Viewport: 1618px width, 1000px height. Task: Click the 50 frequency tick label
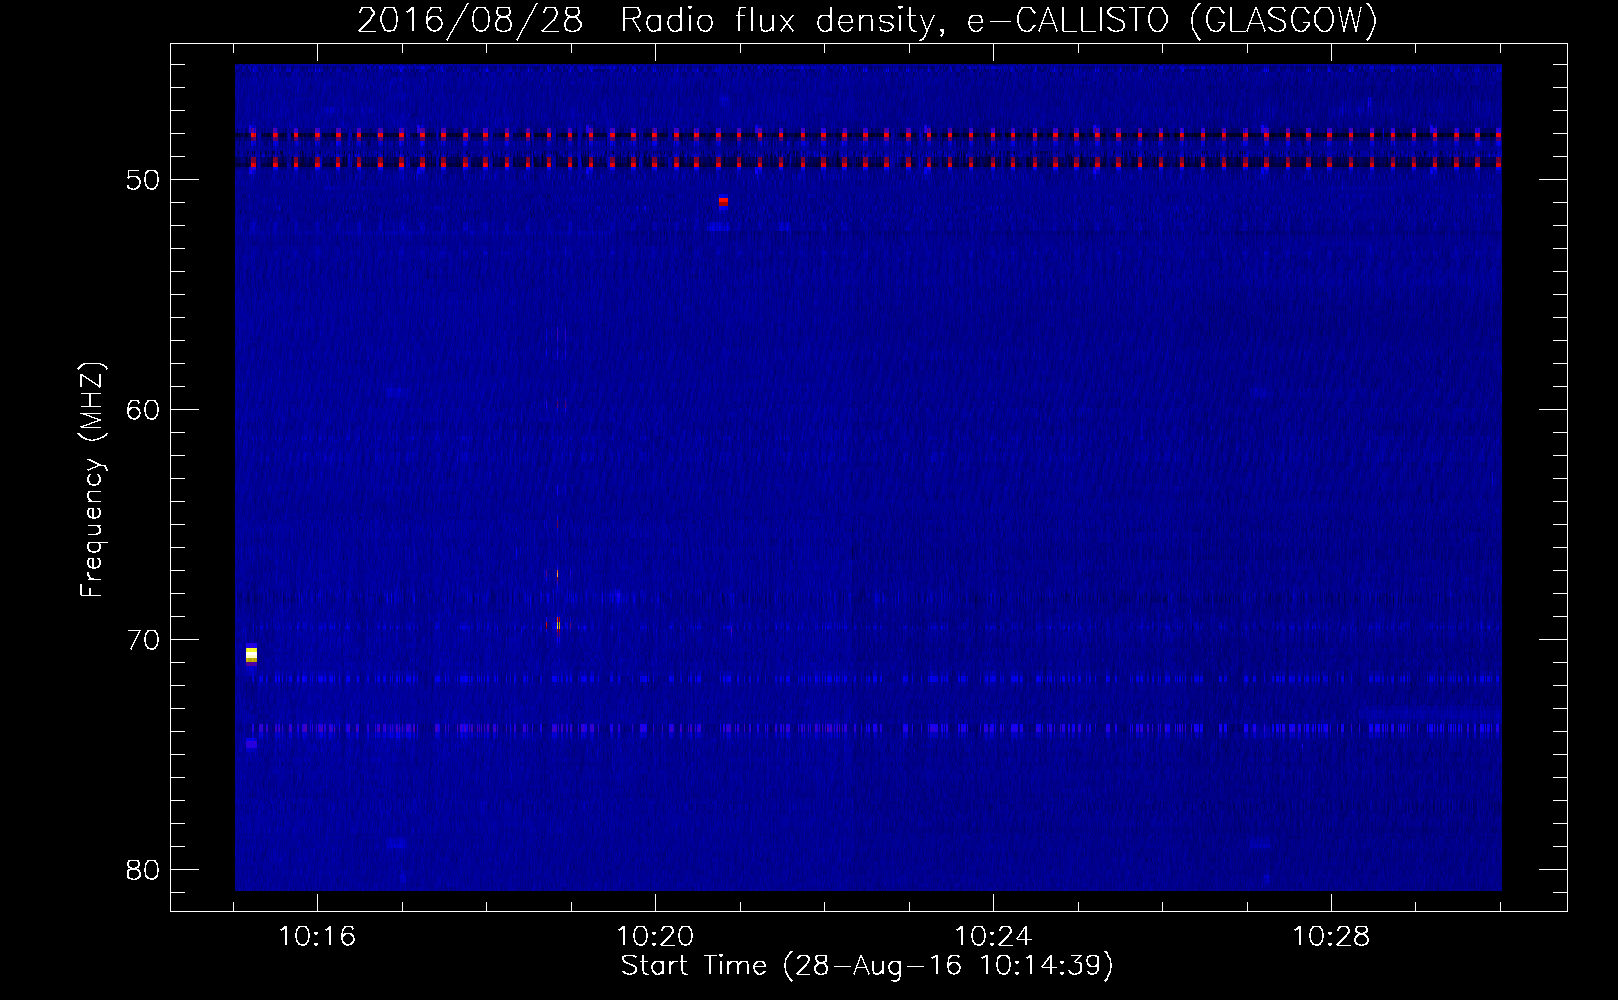[x=143, y=180]
